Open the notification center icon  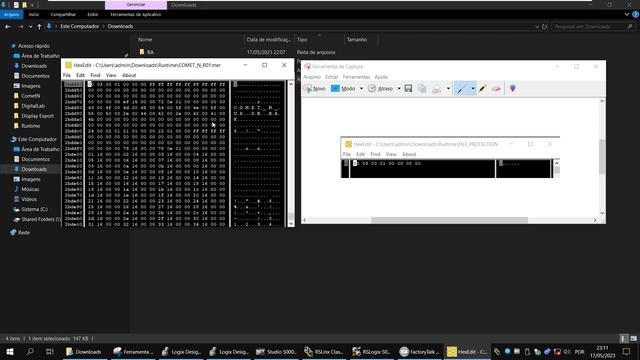[627, 351]
